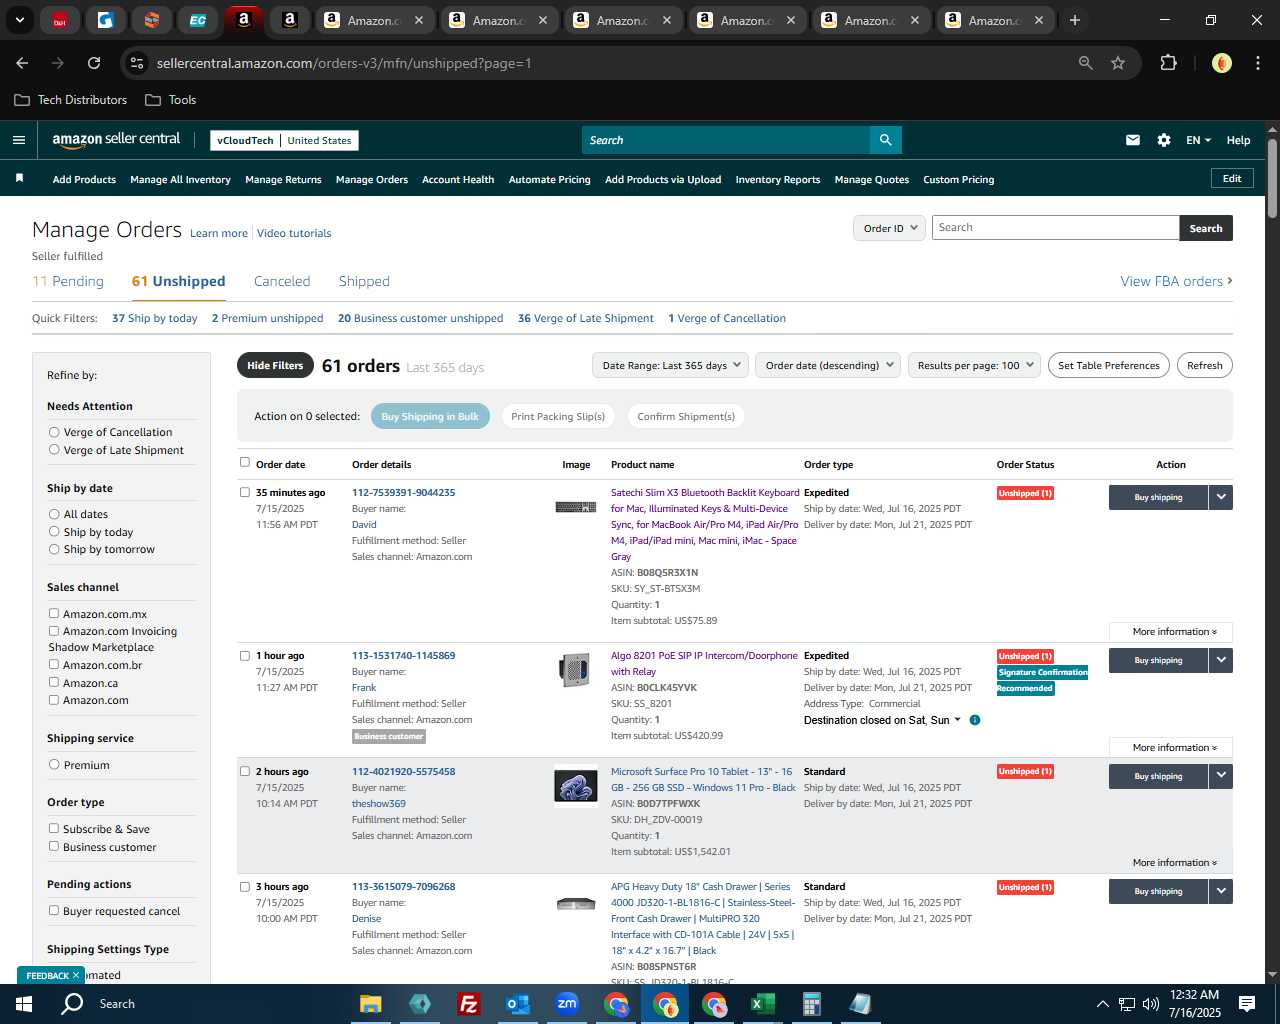Select the All dates radio option
Screen dimensions: 1280x1024
click(x=54, y=514)
